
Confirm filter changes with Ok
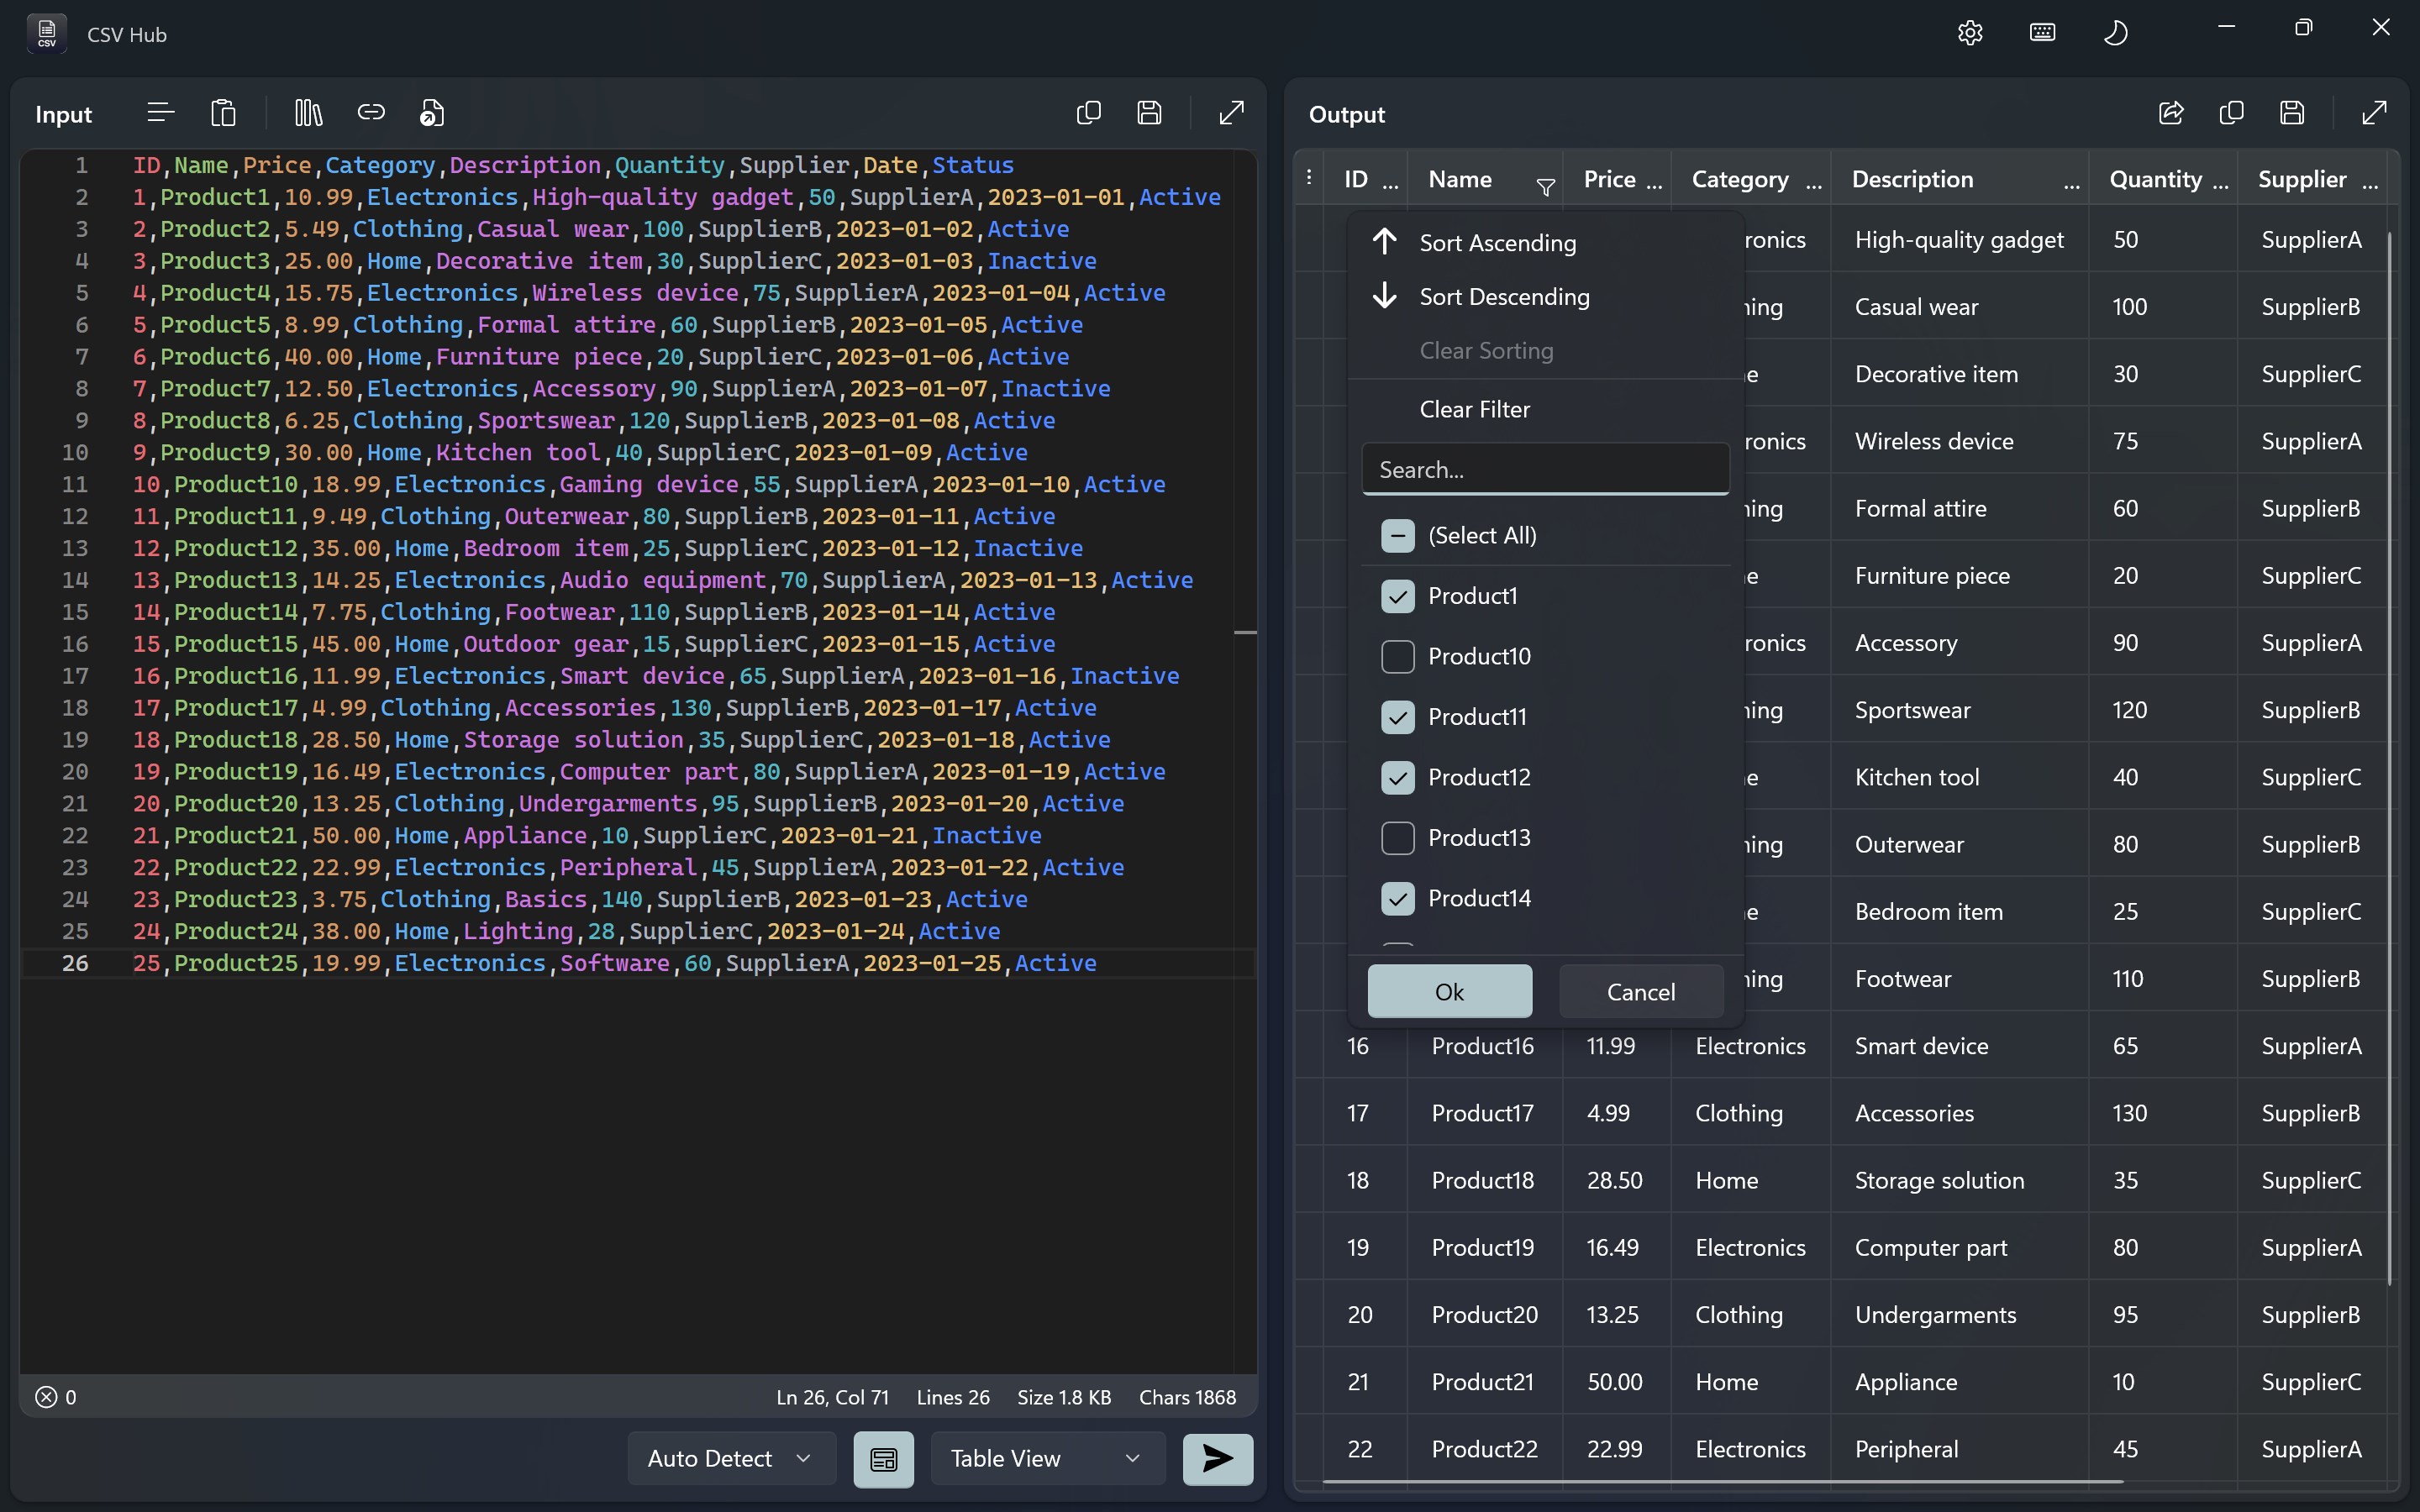[x=1449, y=991]
